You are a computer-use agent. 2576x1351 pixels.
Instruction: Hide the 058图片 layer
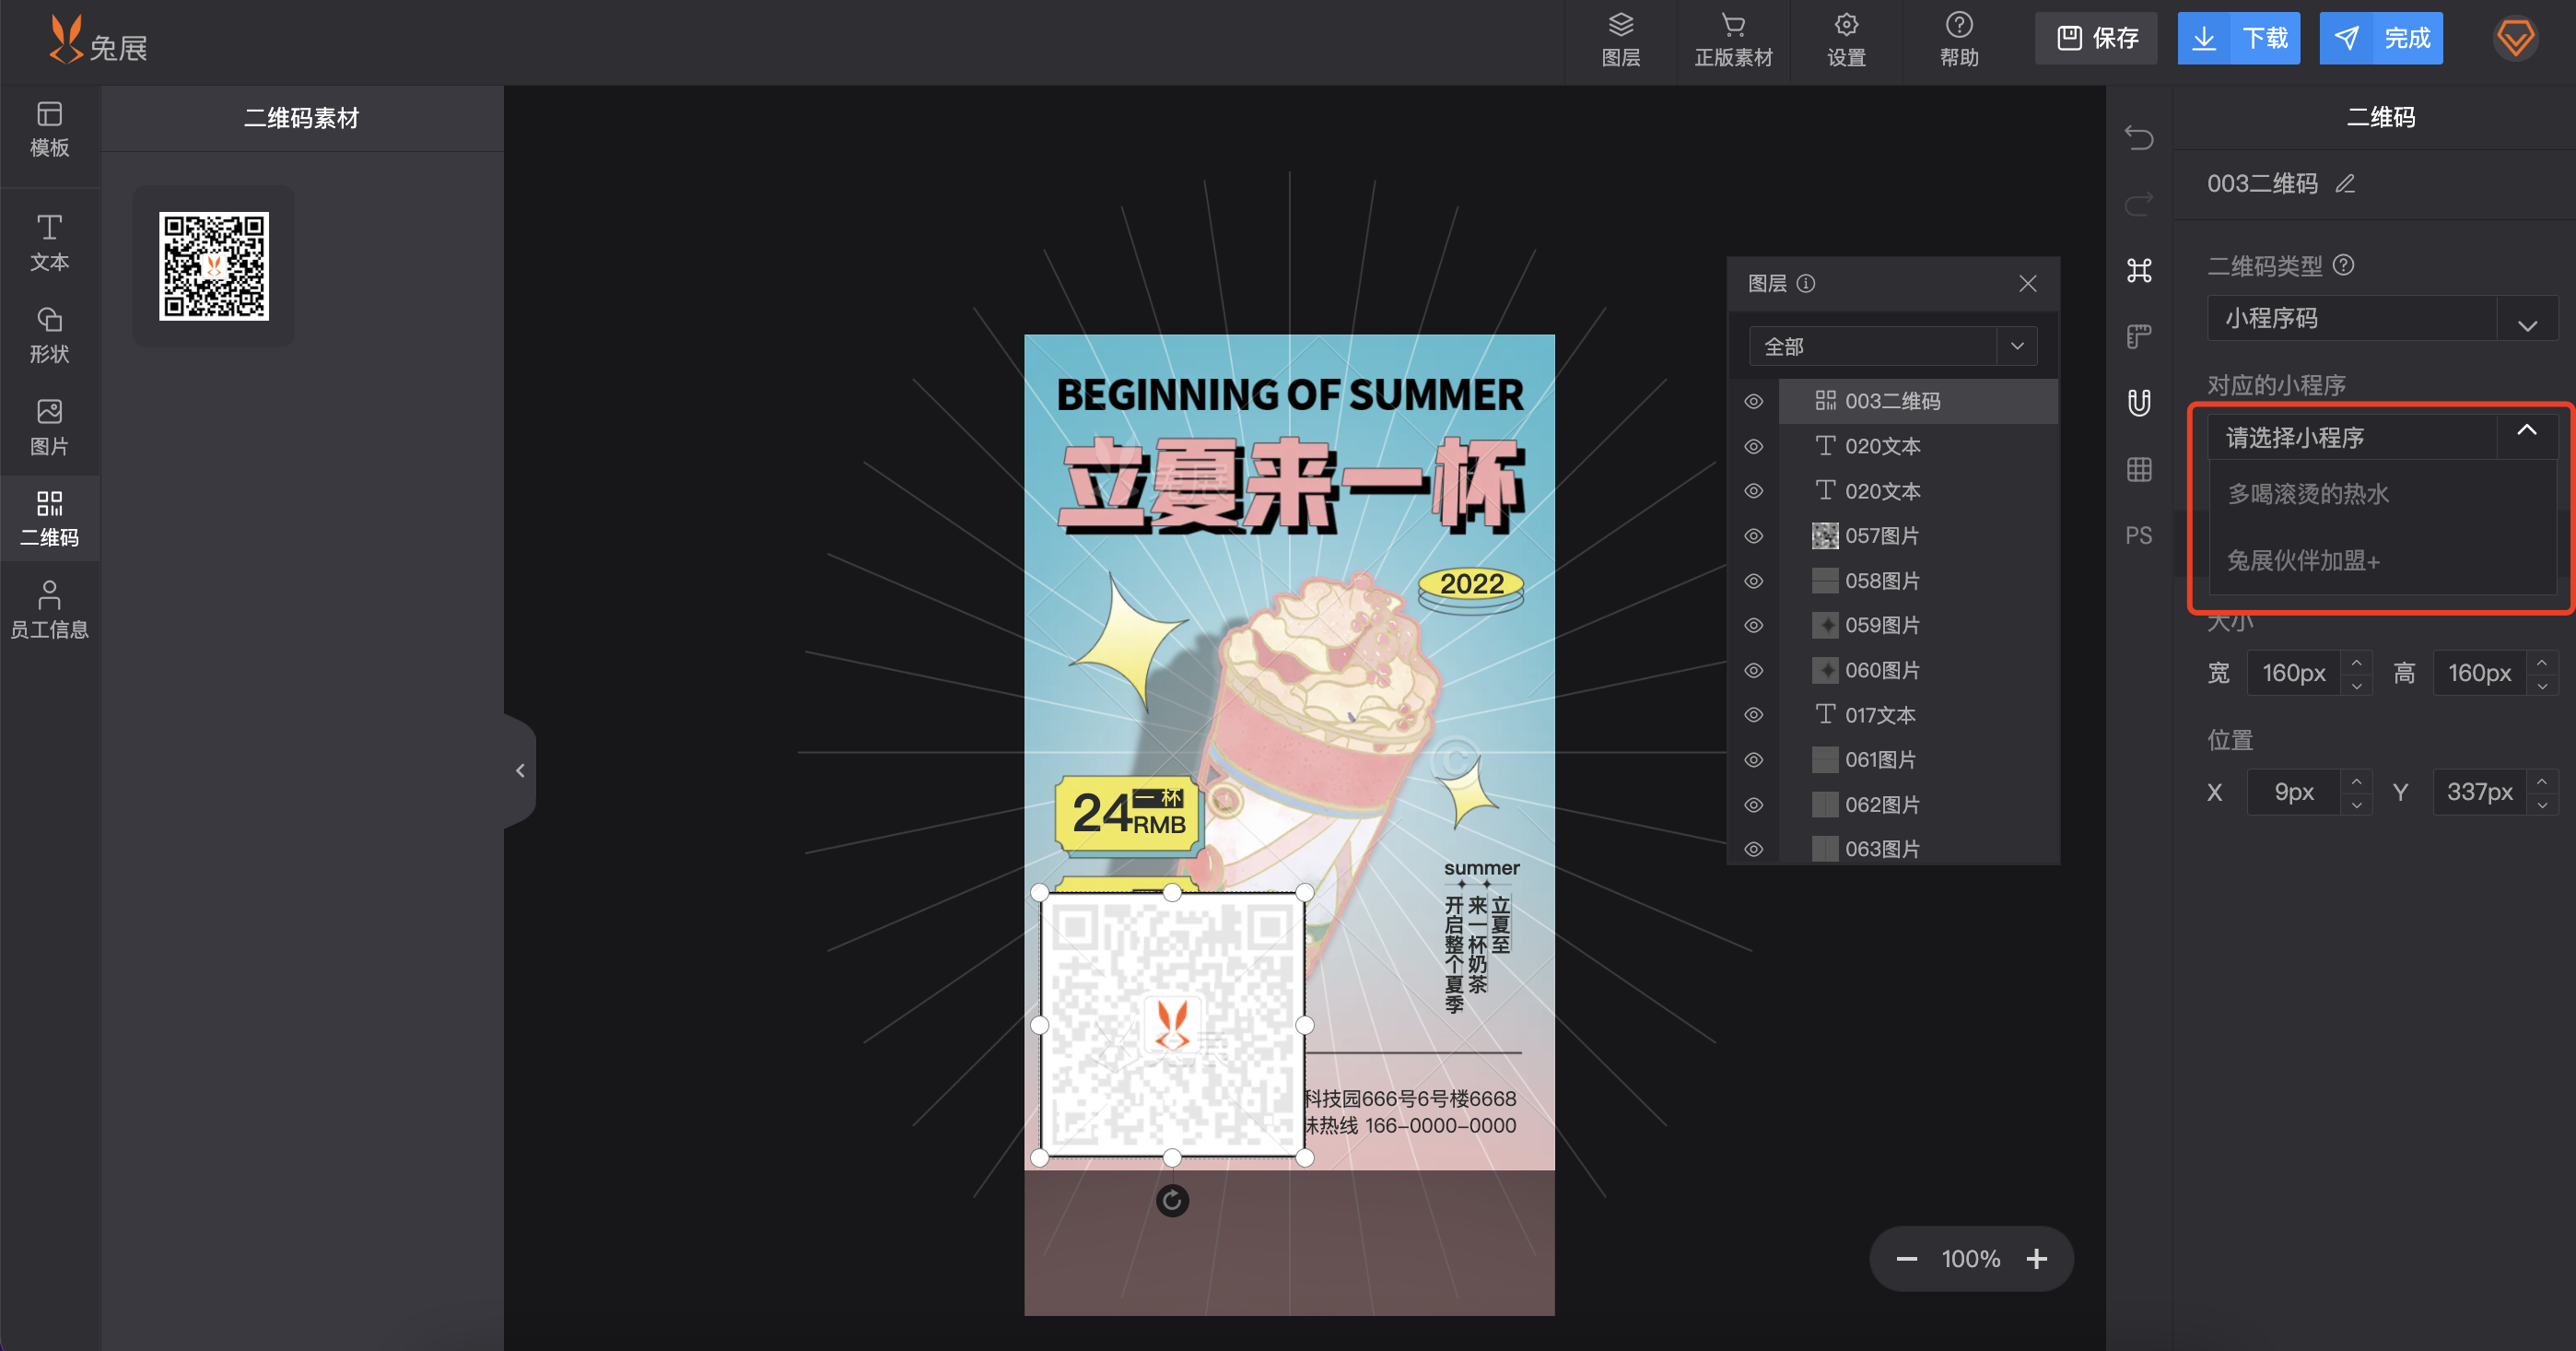pyautogui.click(x=1754, y=581)
